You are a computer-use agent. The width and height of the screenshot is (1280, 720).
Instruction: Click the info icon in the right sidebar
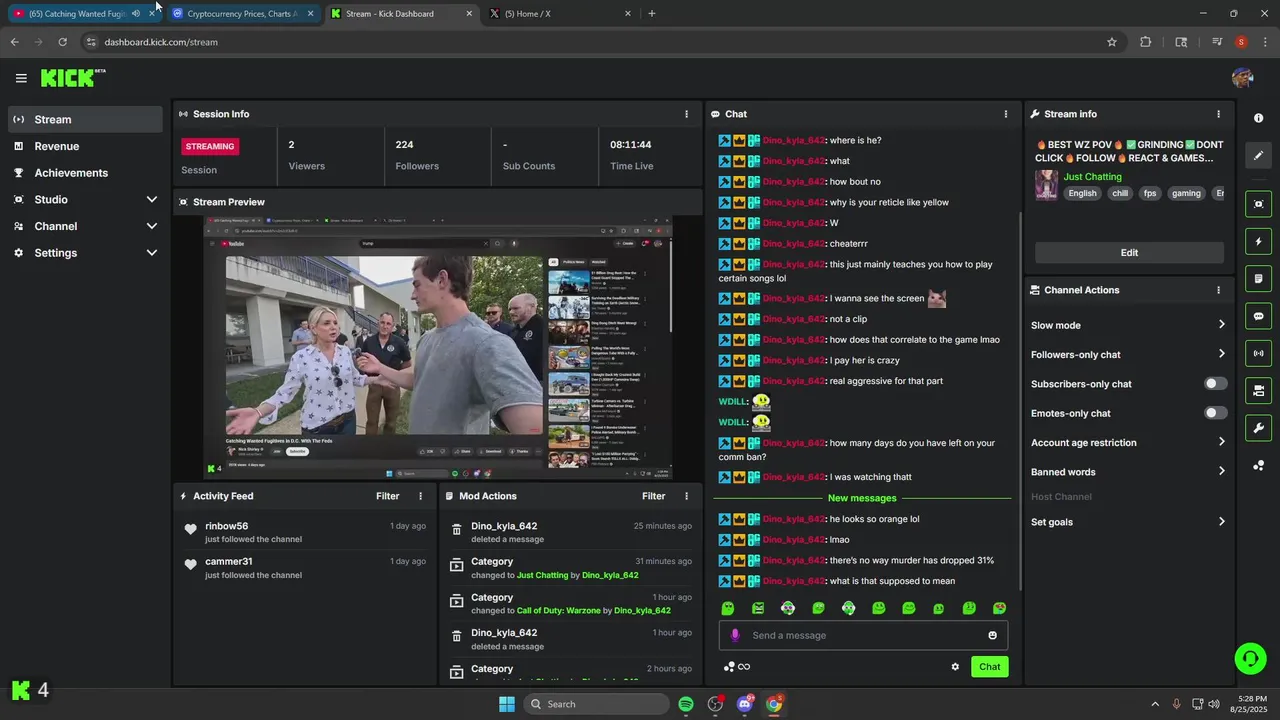coord(1258,118)
